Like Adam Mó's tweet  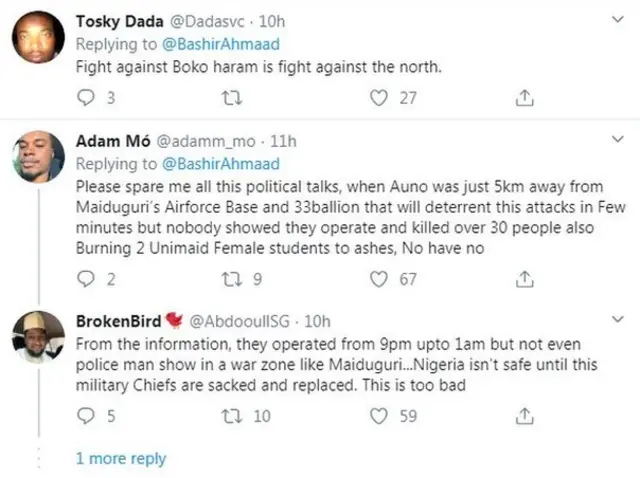[378, 279]
